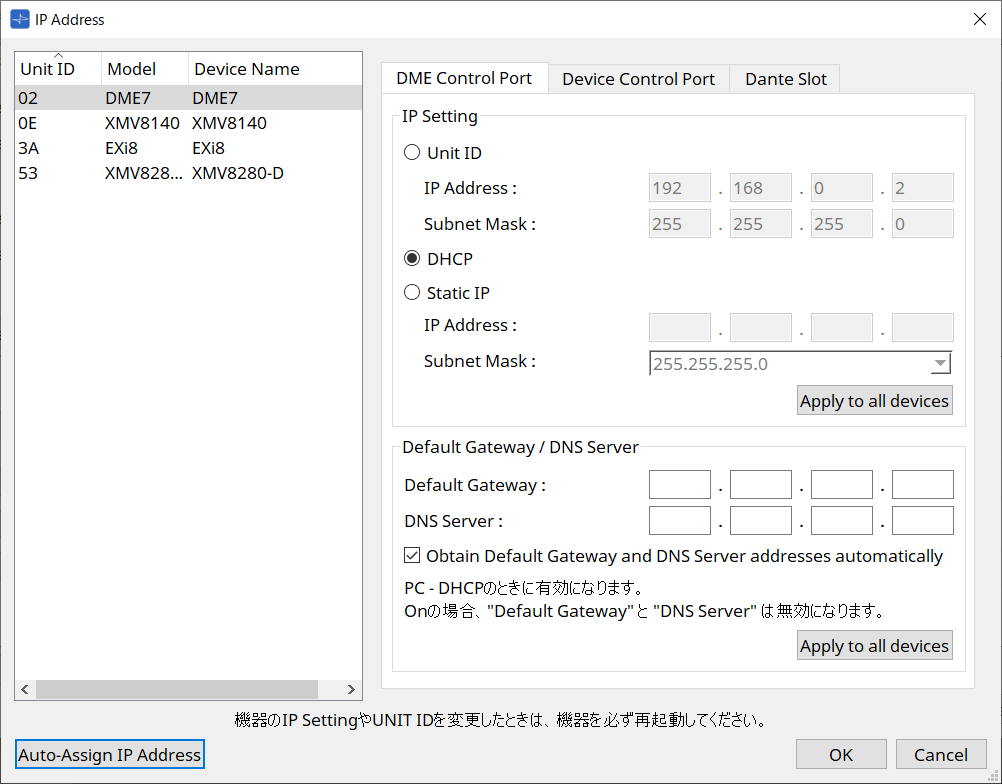
Task: Select the Static IP option
Action: [412, 292]
